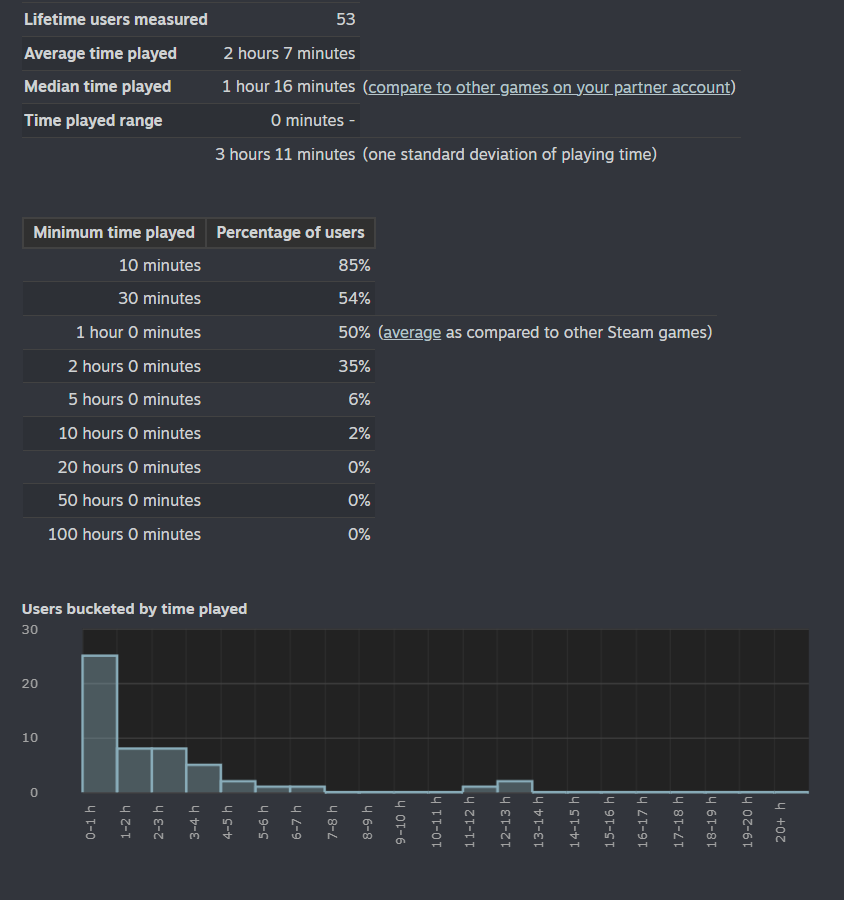Click the "Lifetime users measured" label
This screenshot has height=900, width=844.
pos(116,20)
